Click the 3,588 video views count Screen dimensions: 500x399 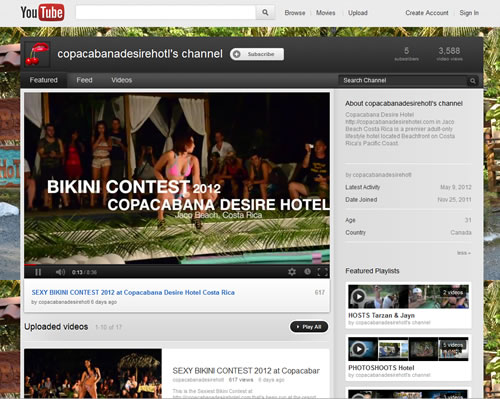(x=449, y=54)
